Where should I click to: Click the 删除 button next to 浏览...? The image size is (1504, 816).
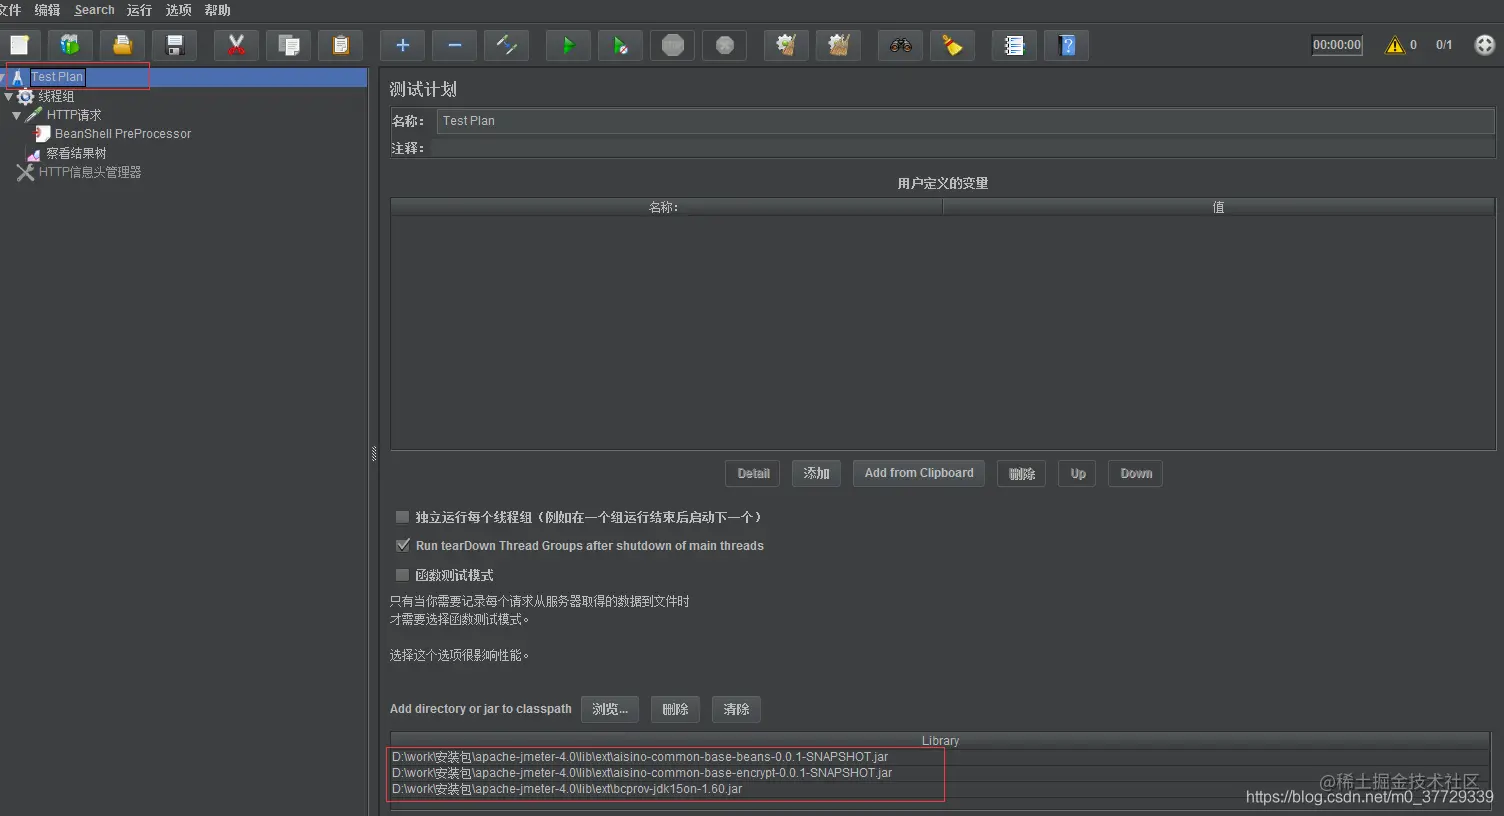[675, 709]
